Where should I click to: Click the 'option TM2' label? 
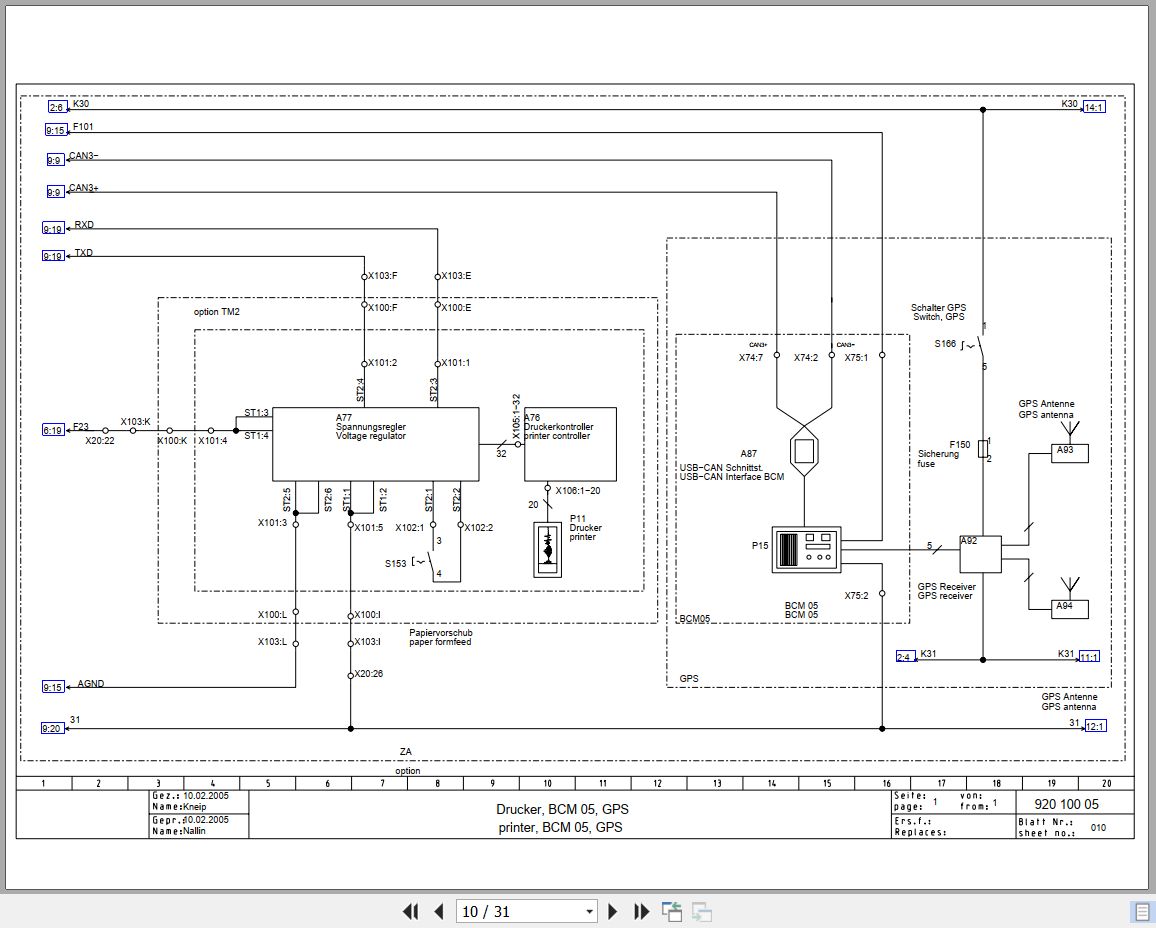[217, 312]
